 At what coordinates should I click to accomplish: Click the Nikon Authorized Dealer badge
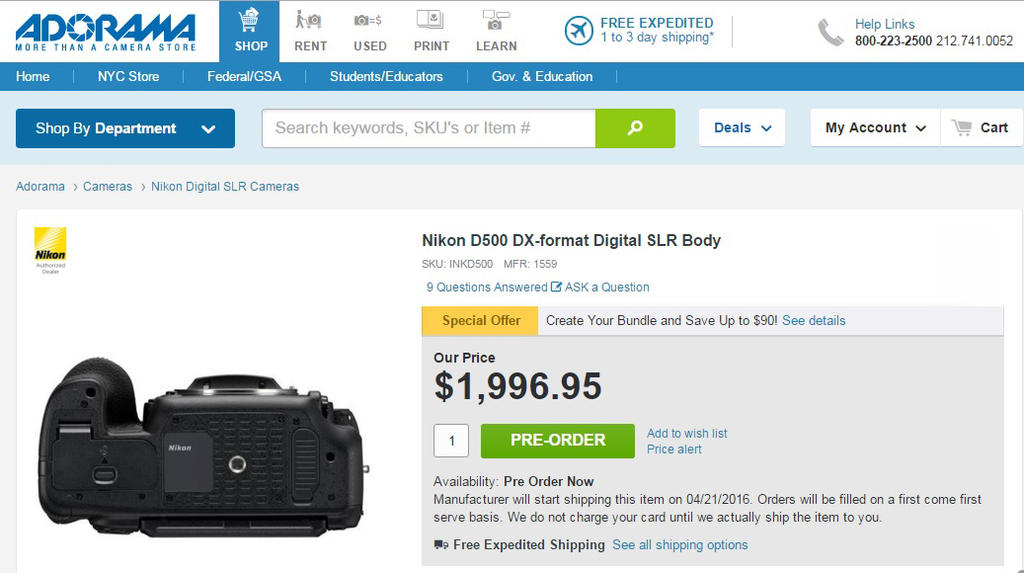point(50,250)
